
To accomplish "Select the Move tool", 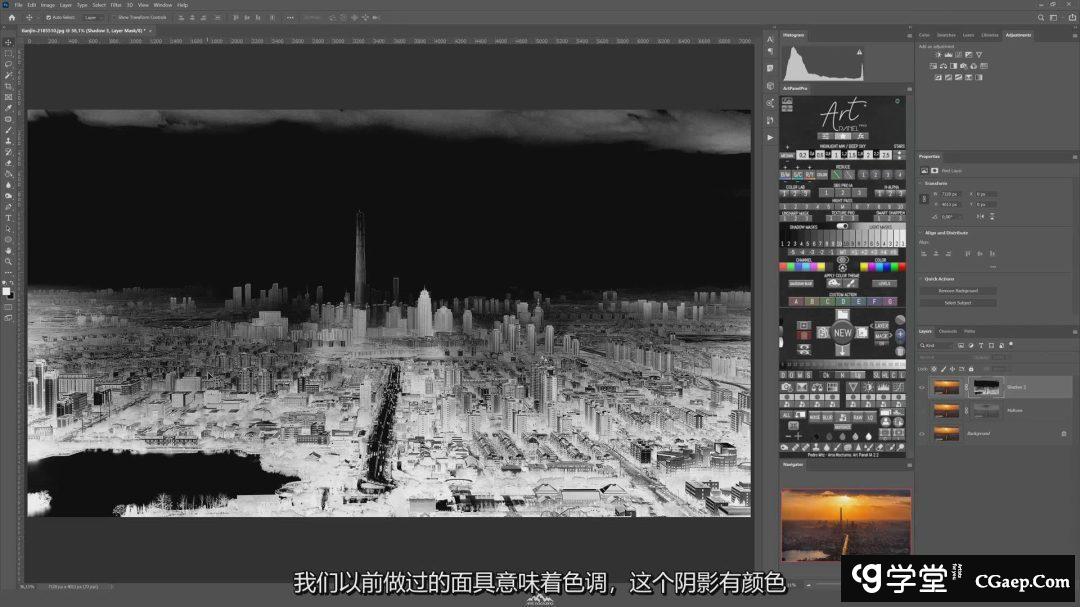I will click(8, 42).
